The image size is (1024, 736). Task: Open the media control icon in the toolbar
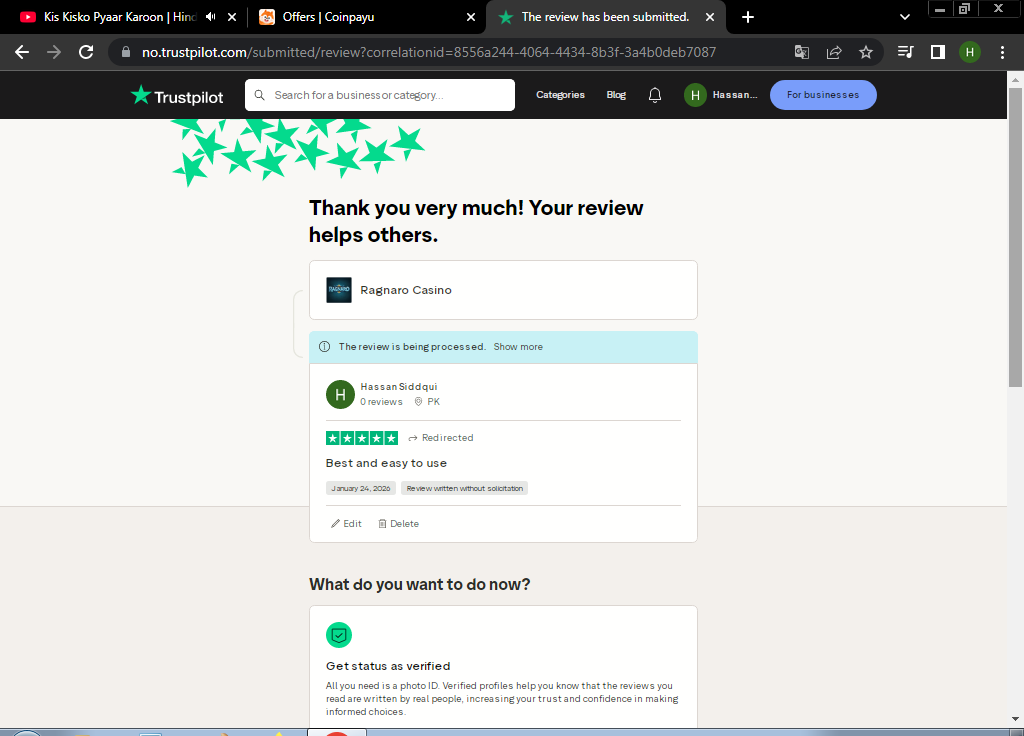[905, 52]
